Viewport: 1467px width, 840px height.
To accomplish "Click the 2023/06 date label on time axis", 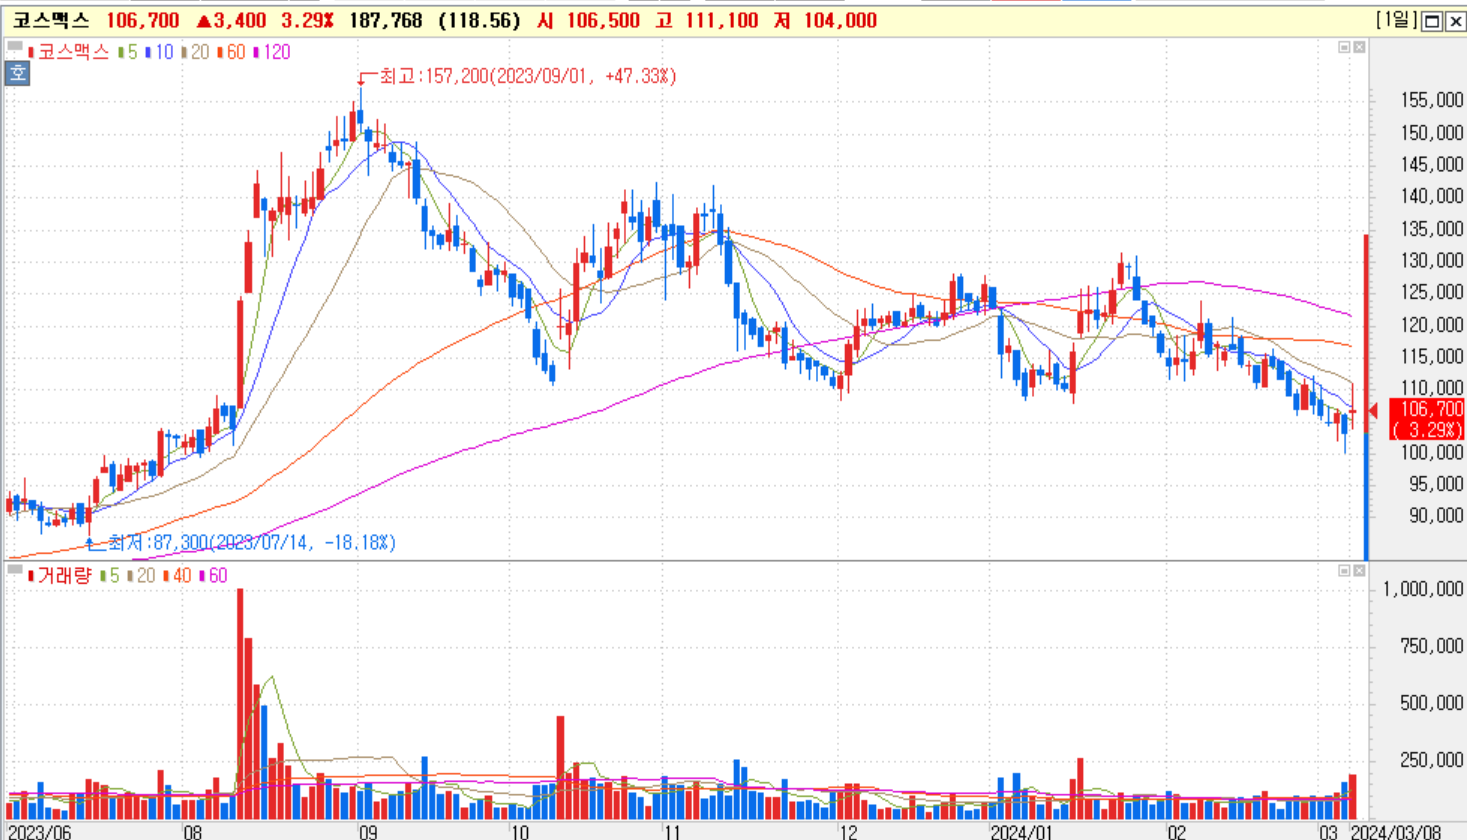I will (x=40, y=832).
